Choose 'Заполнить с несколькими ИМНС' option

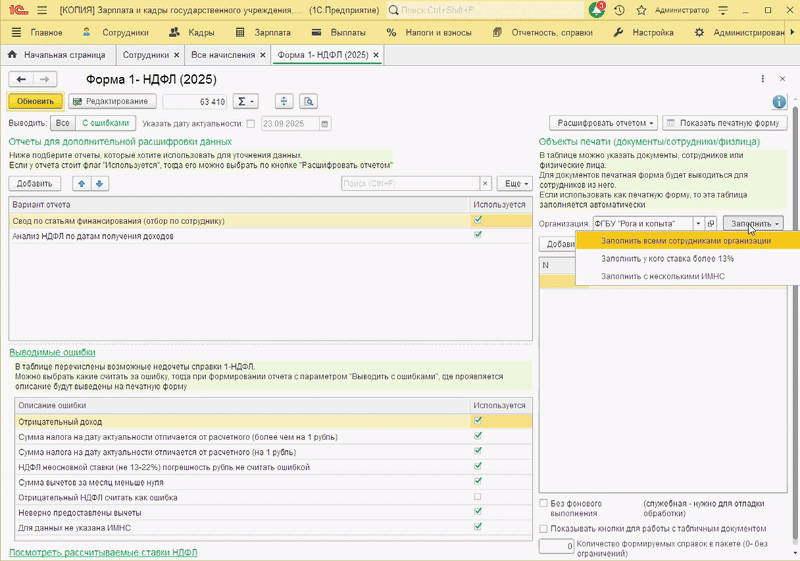coord(662,276)
